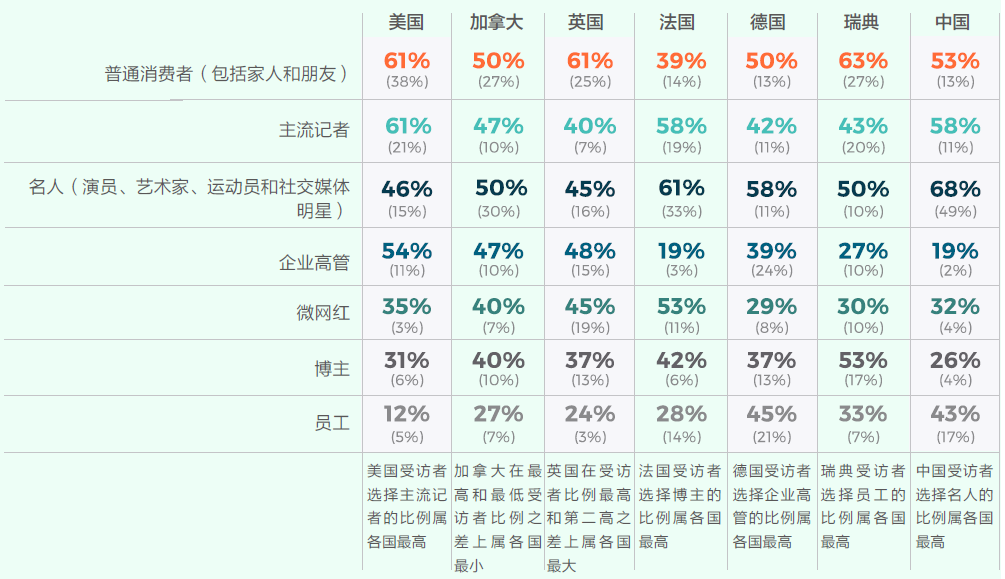Click the 美国 column header

coord(407,22)
